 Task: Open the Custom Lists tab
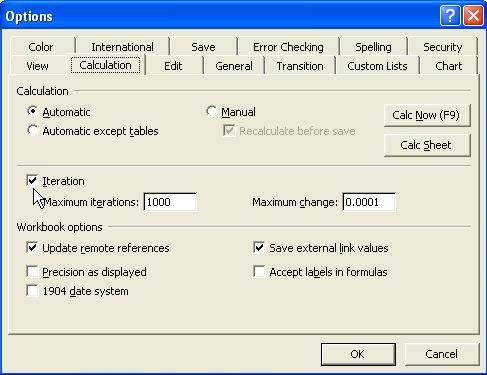(x=377, y=66)
